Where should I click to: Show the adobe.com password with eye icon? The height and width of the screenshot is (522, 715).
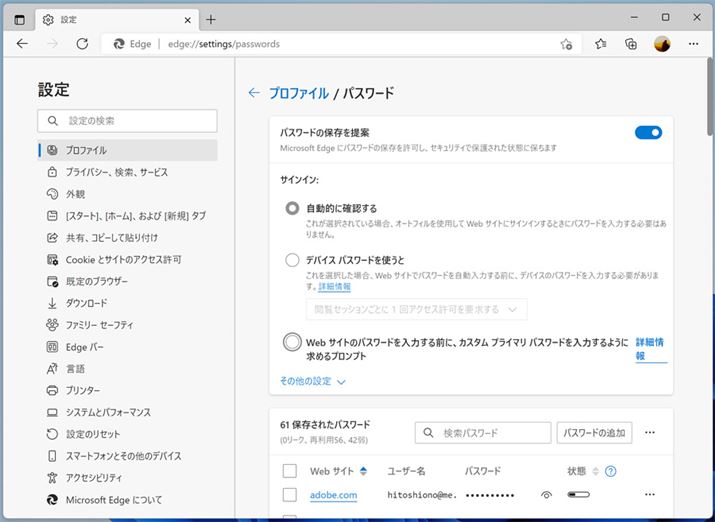(546, 495)
